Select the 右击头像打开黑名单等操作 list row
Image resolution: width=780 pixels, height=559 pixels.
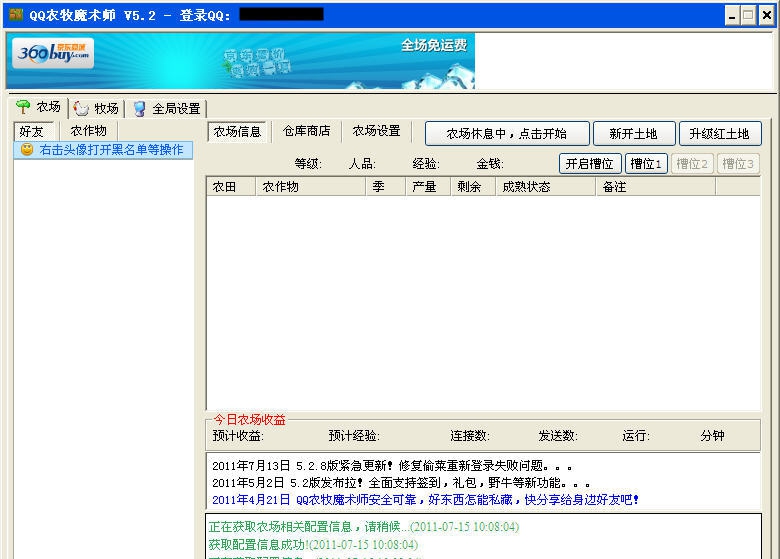point(103,150)
